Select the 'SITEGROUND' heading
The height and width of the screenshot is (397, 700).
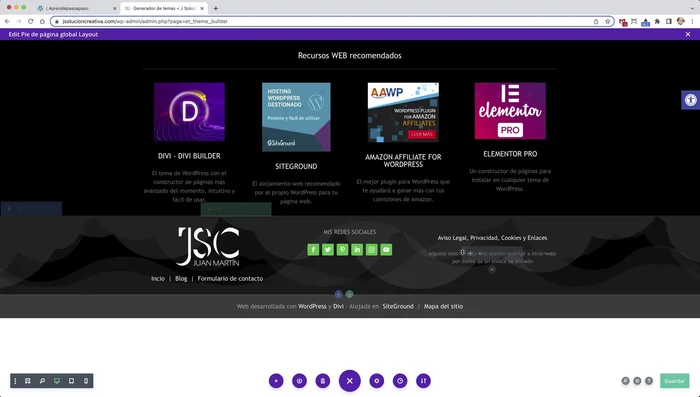coord(296,167)
